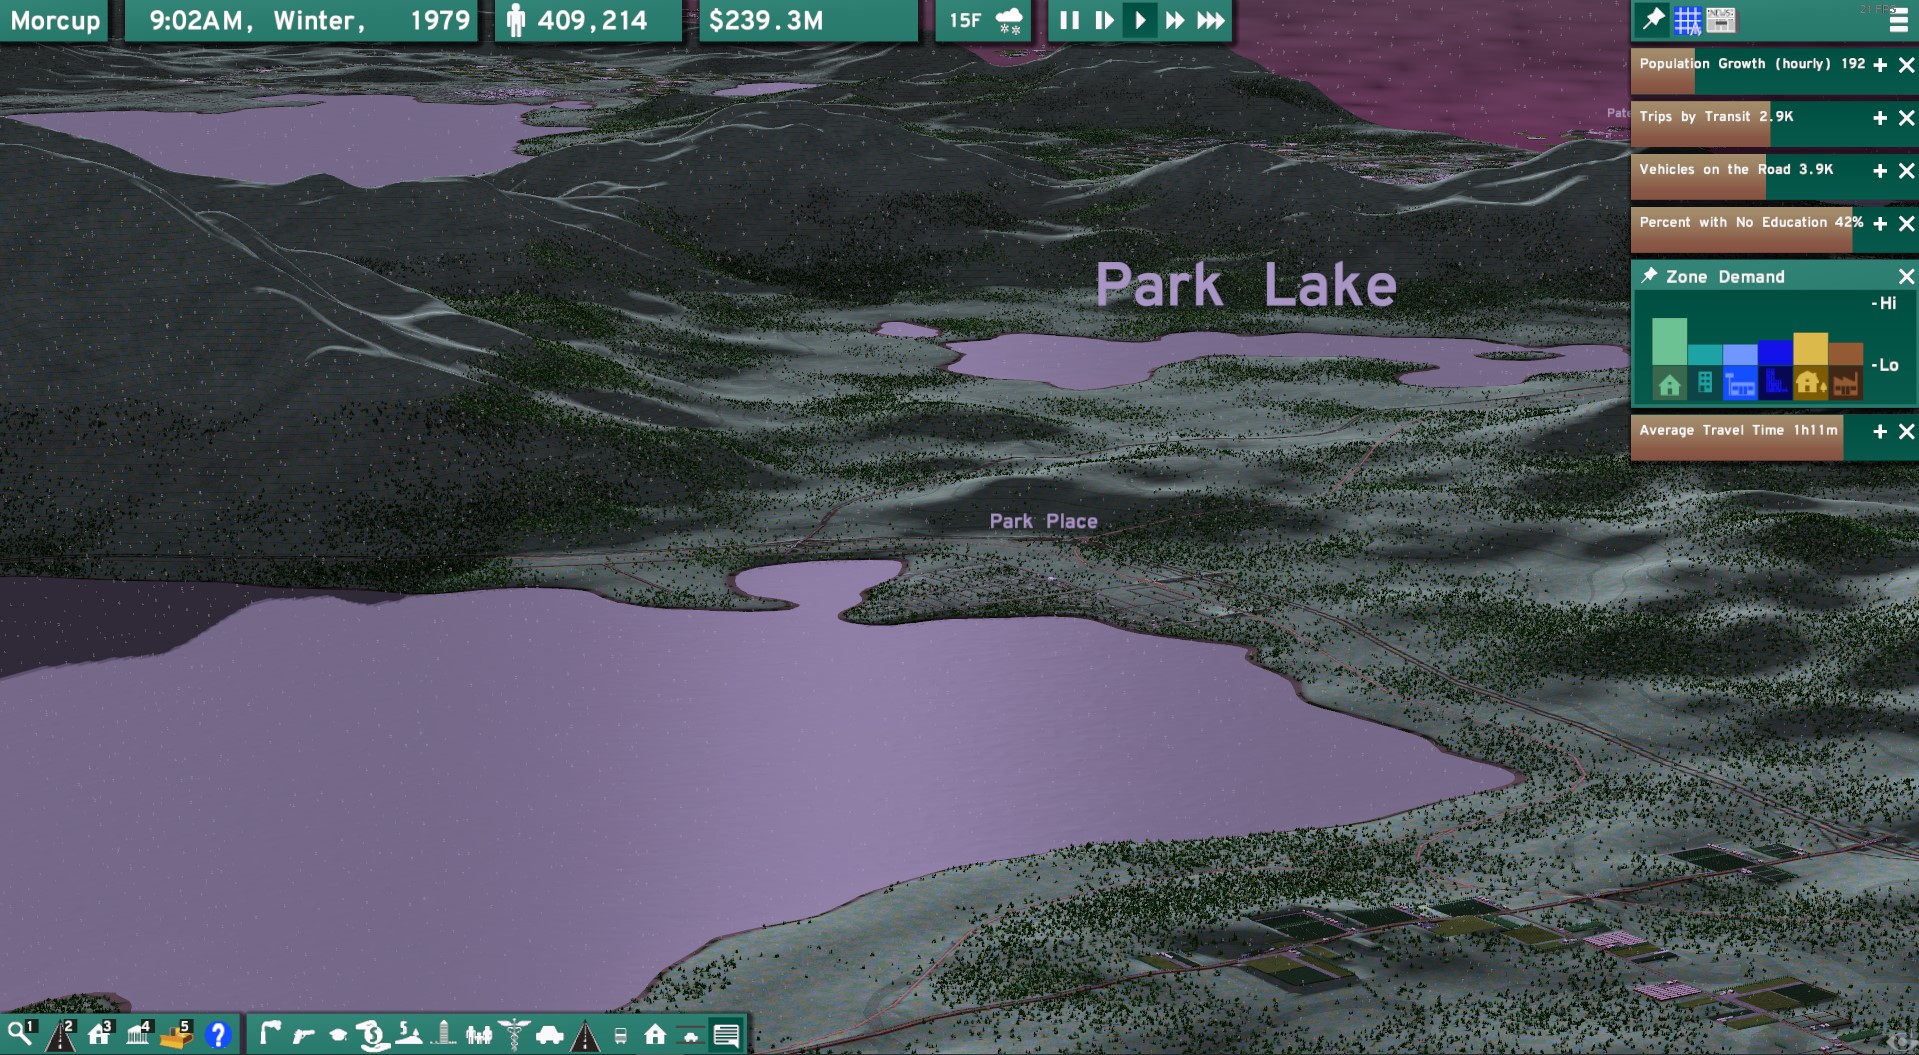Open the $239.3M budget panel
Screen dimensions: 1919x1055
[x=808, y=20]
